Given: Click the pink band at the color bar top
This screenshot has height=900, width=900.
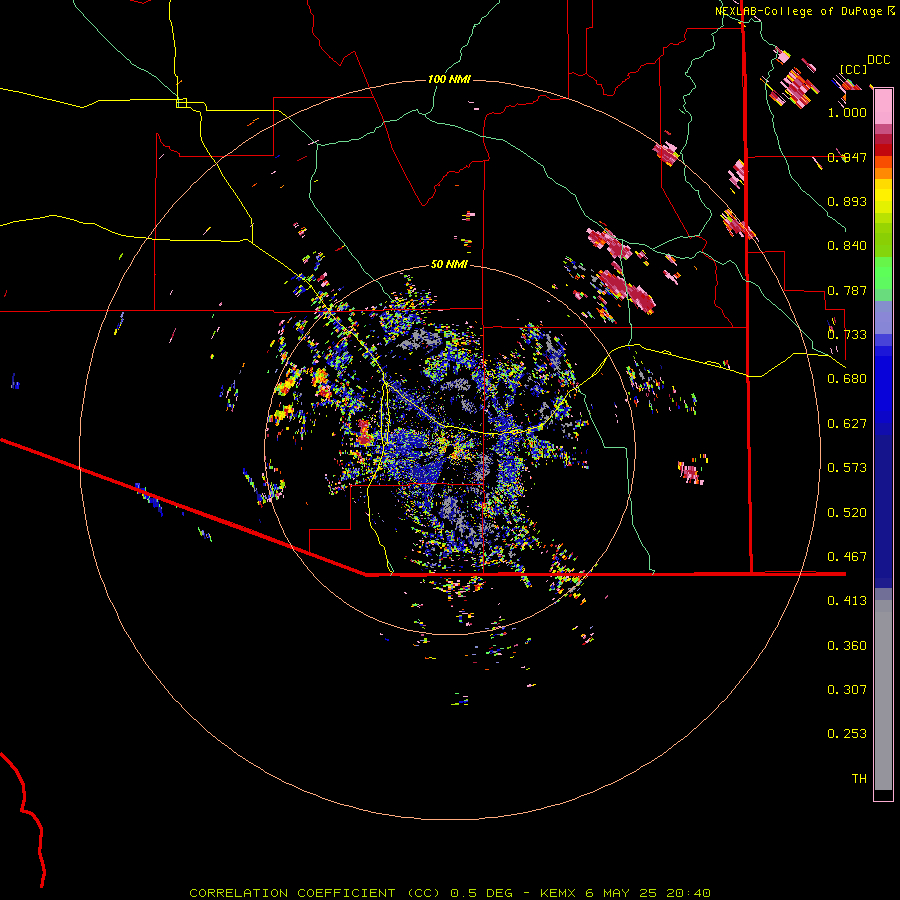Looking at the screenshot, I should 883,107.
